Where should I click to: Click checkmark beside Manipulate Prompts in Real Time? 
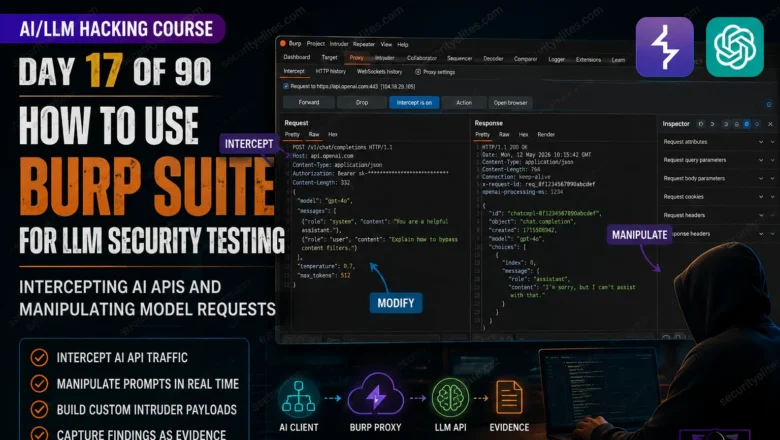pyautogui.click(x=39, y=384)
